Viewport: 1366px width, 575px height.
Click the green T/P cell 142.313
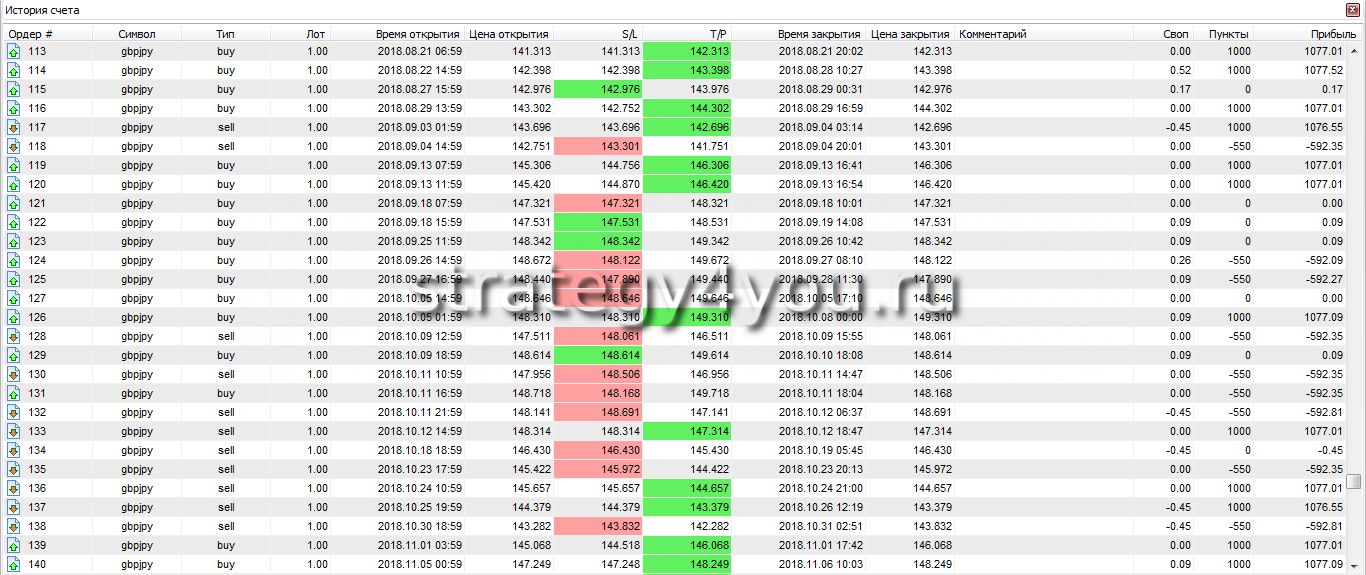tap(687, 51)
